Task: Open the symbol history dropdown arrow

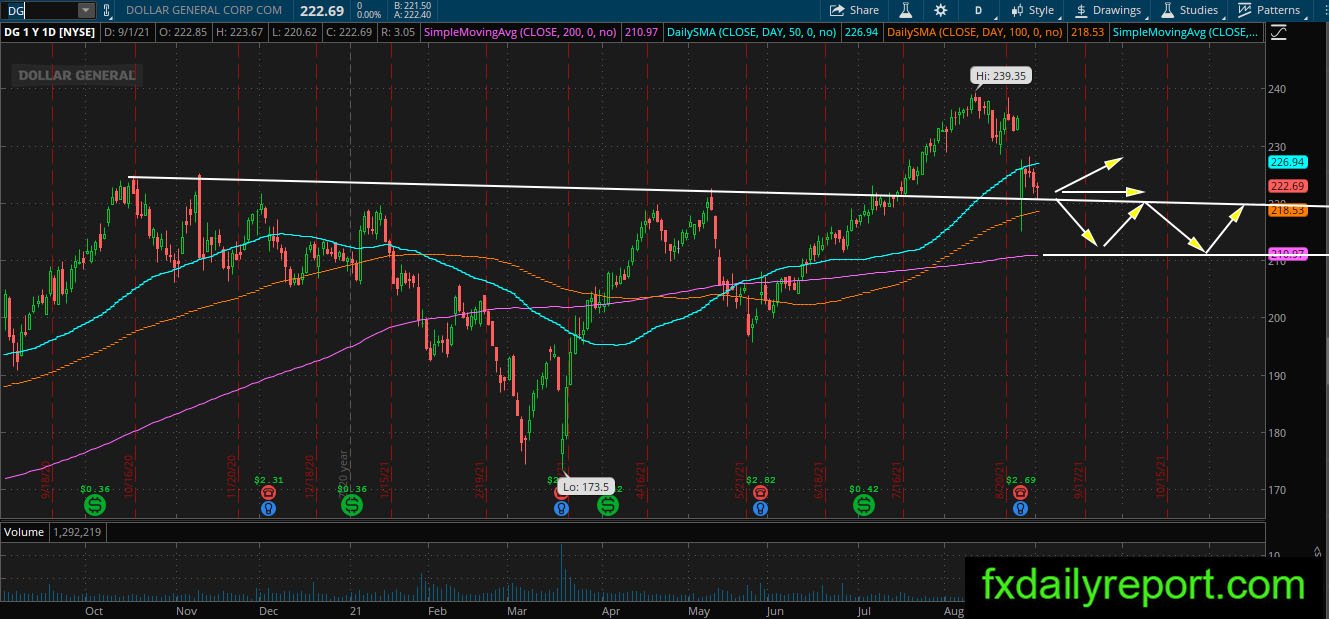Action: (x=86, y=10)
